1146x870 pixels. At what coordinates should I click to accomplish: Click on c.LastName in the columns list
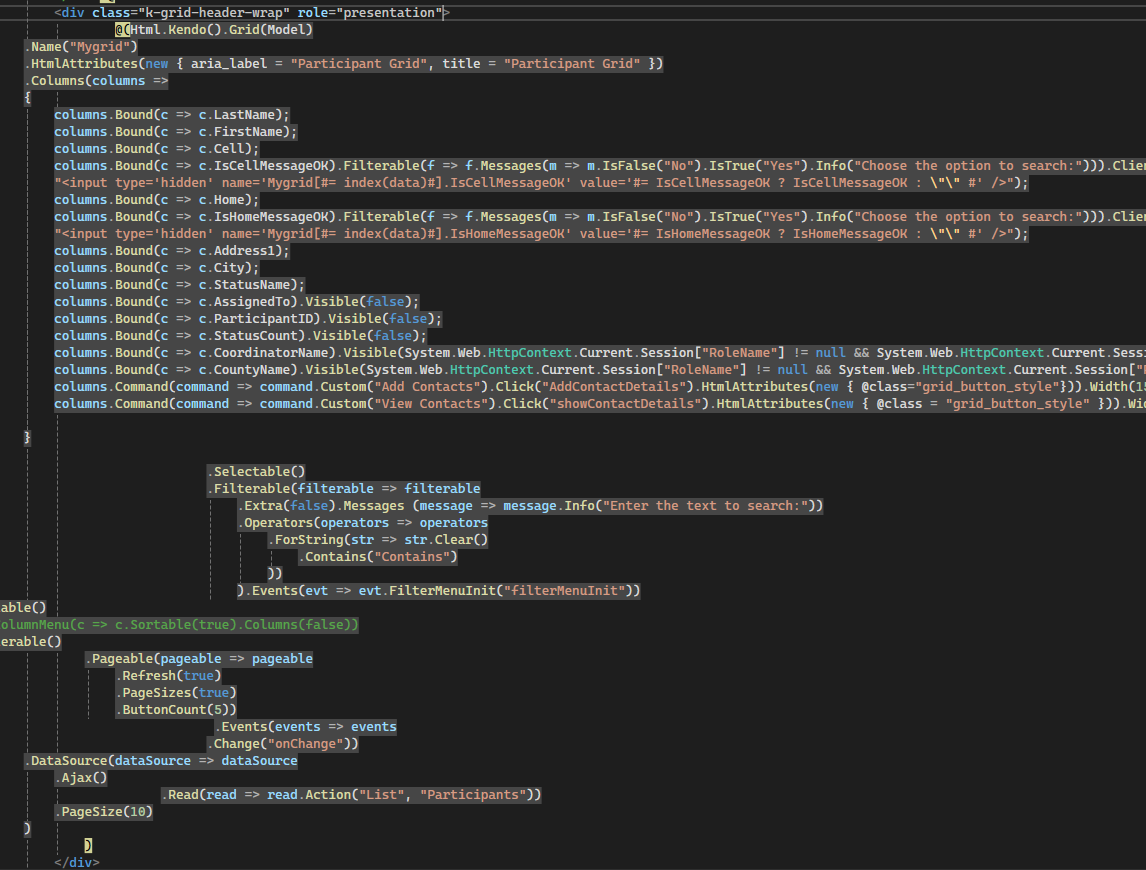(x=240, y=114)
